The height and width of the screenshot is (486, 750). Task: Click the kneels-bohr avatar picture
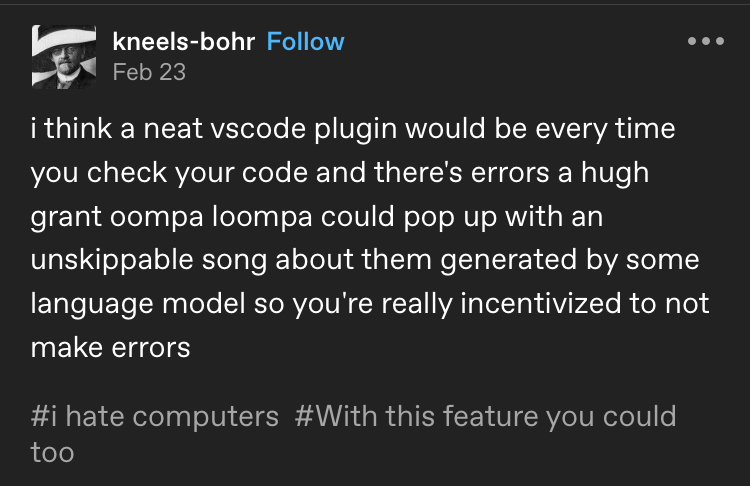pos(64,57)
